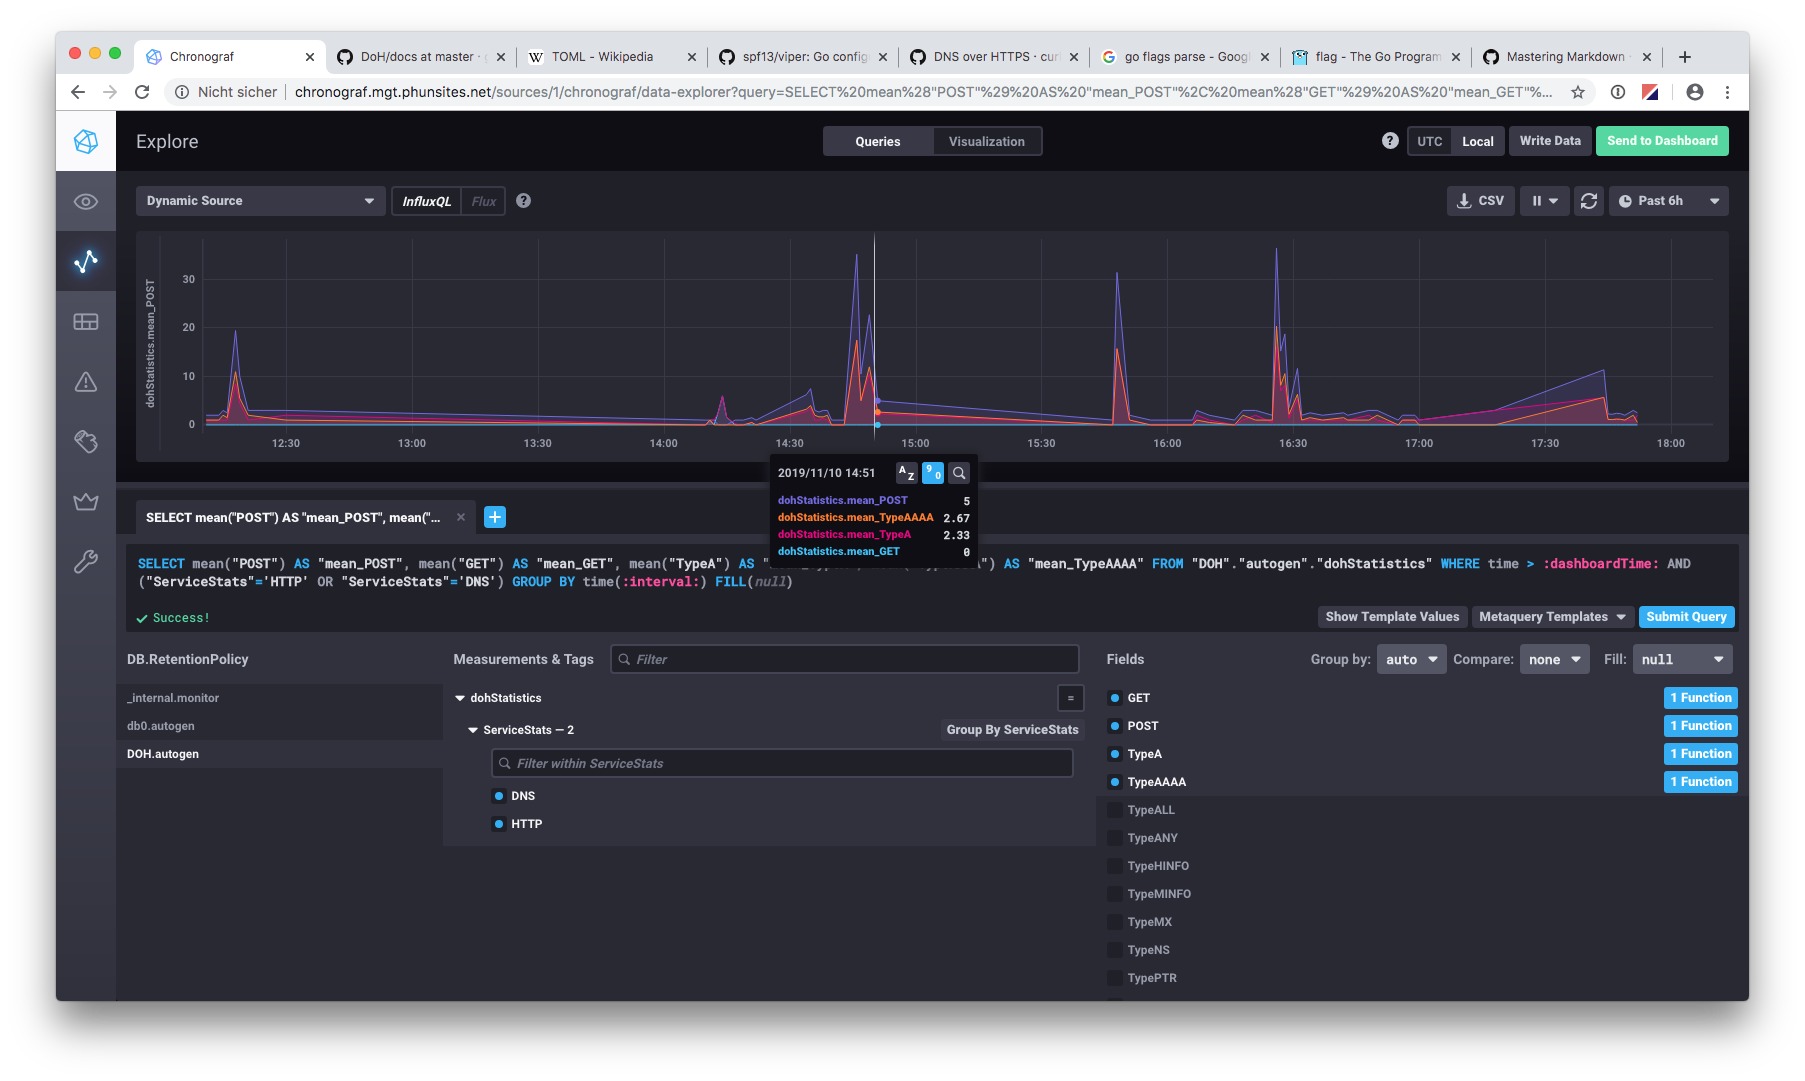The width and height of the screenshot is (1805, 1081).
Task: Open the Dynamic Source dropdown
Action: [x=260, y=201]
